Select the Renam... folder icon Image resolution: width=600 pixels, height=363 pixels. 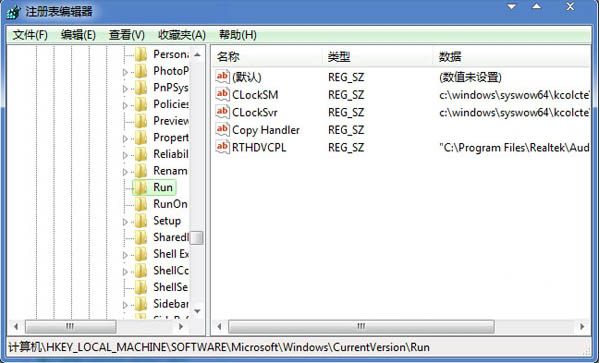click(141, 171)
